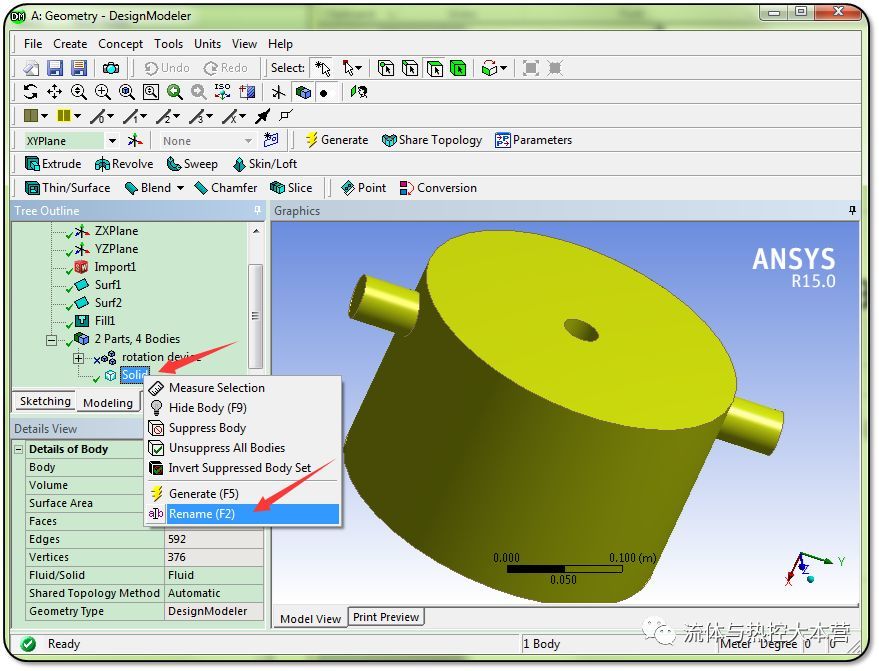This screenshot has width=879, height=671.
Task: Open the File menu
Action: coord(33,44)
